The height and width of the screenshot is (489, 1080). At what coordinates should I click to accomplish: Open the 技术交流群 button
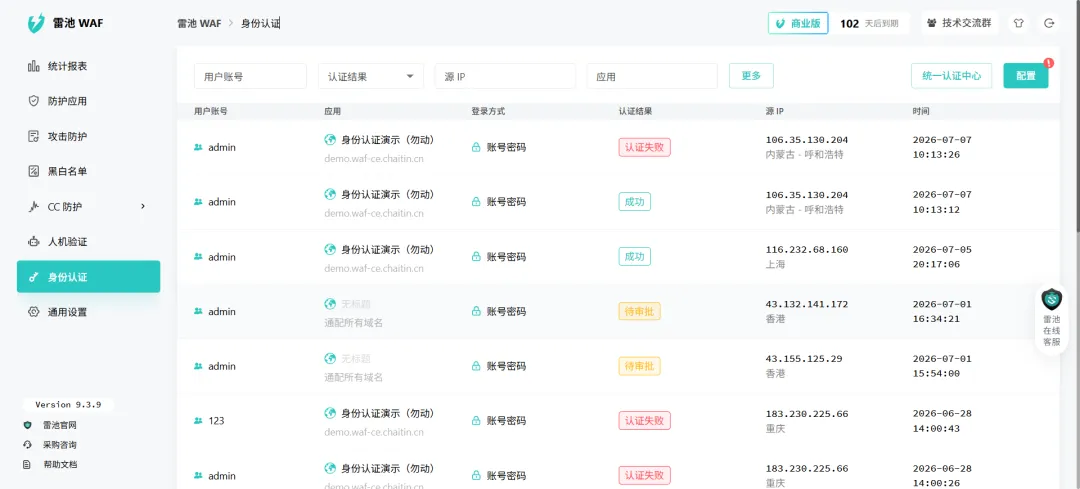[x=959, y=23]
